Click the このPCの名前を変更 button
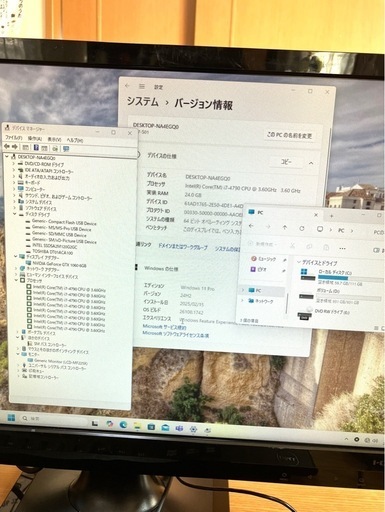 (289, 135)
